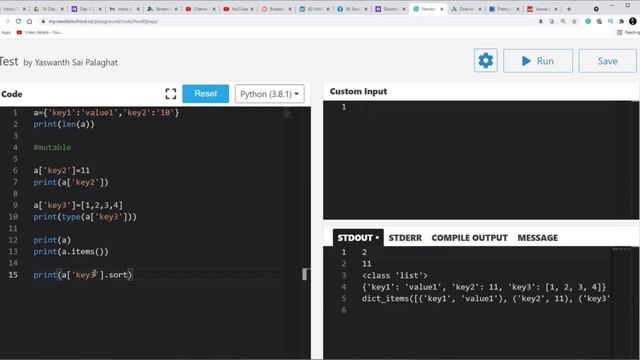
Task: Open the Apps bookmark shortcut
Action: (x=6, y=32)
